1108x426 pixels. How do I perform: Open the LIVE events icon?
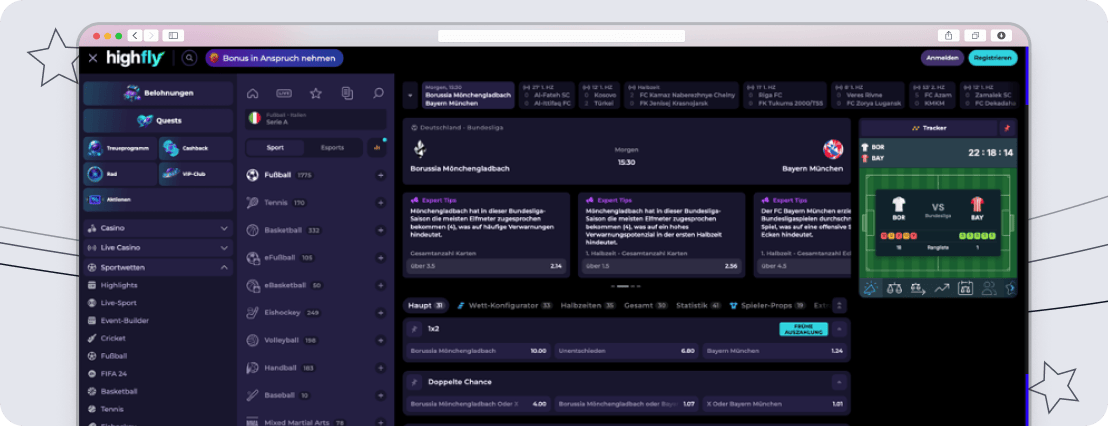(284, 93)
